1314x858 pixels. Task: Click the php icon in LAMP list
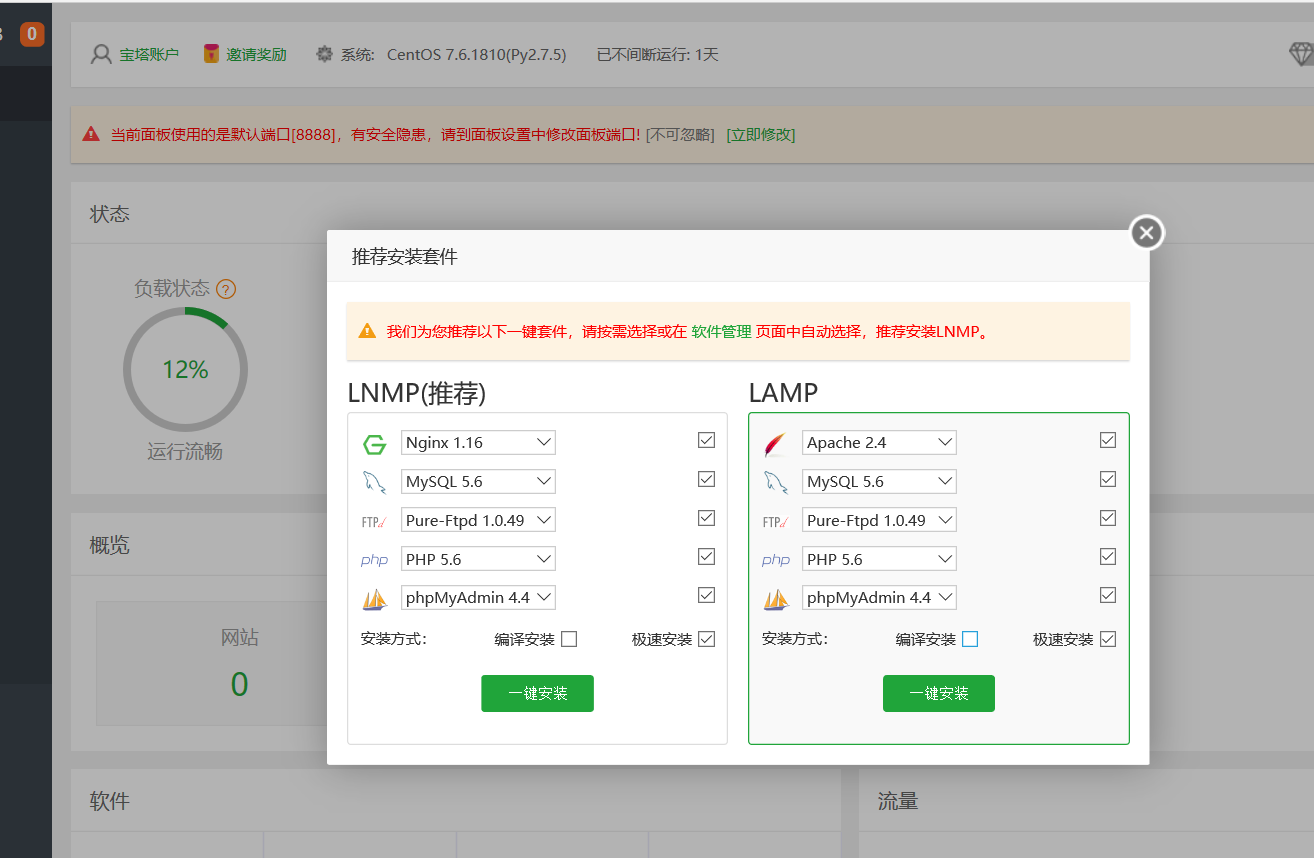tap(775, 560)
